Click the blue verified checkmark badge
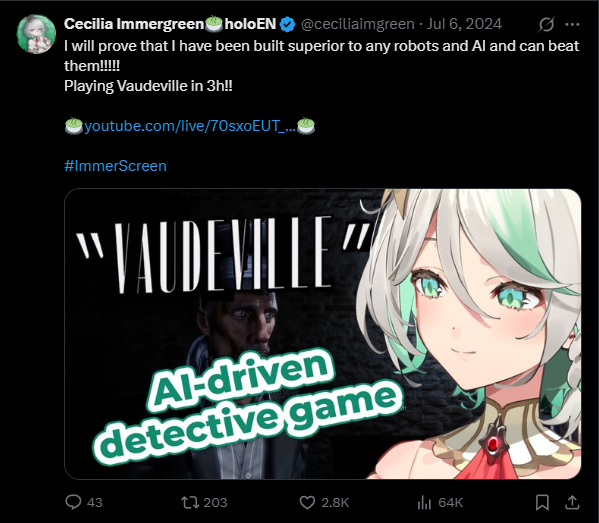The image size is (599, 523). pyautogui.click(x=288, y=24)
